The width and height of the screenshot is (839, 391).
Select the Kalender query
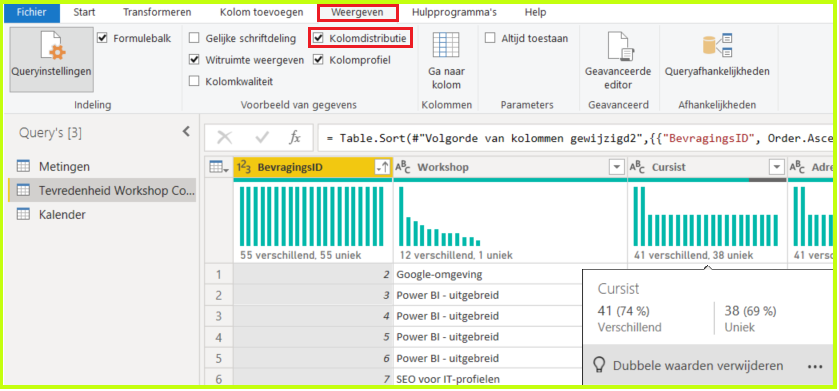pyautogui.click(x=62, y=214)
